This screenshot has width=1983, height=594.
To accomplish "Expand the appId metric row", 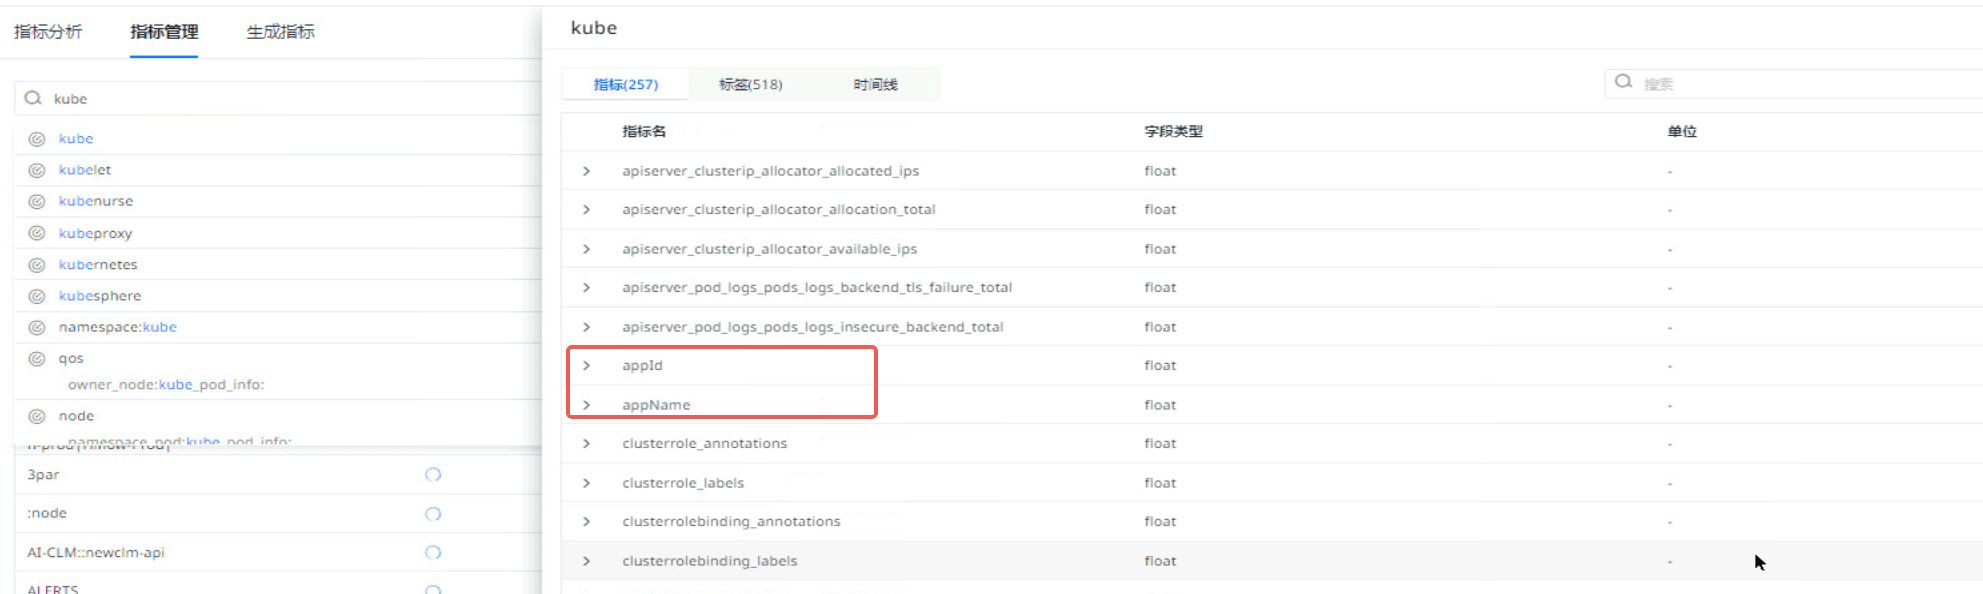I will click(587, 366).
